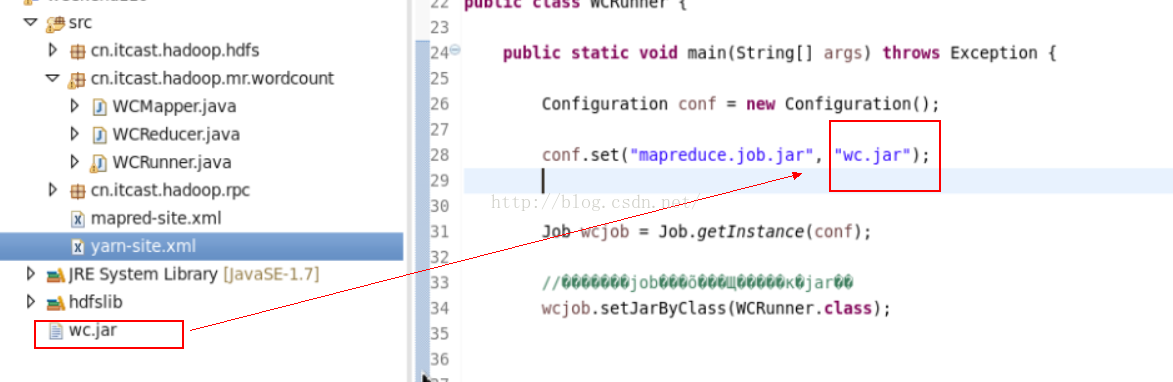Click wcjob.setJarByClass on line 34
This screenshot has height=382, width=1173.
tap(634, 308)
